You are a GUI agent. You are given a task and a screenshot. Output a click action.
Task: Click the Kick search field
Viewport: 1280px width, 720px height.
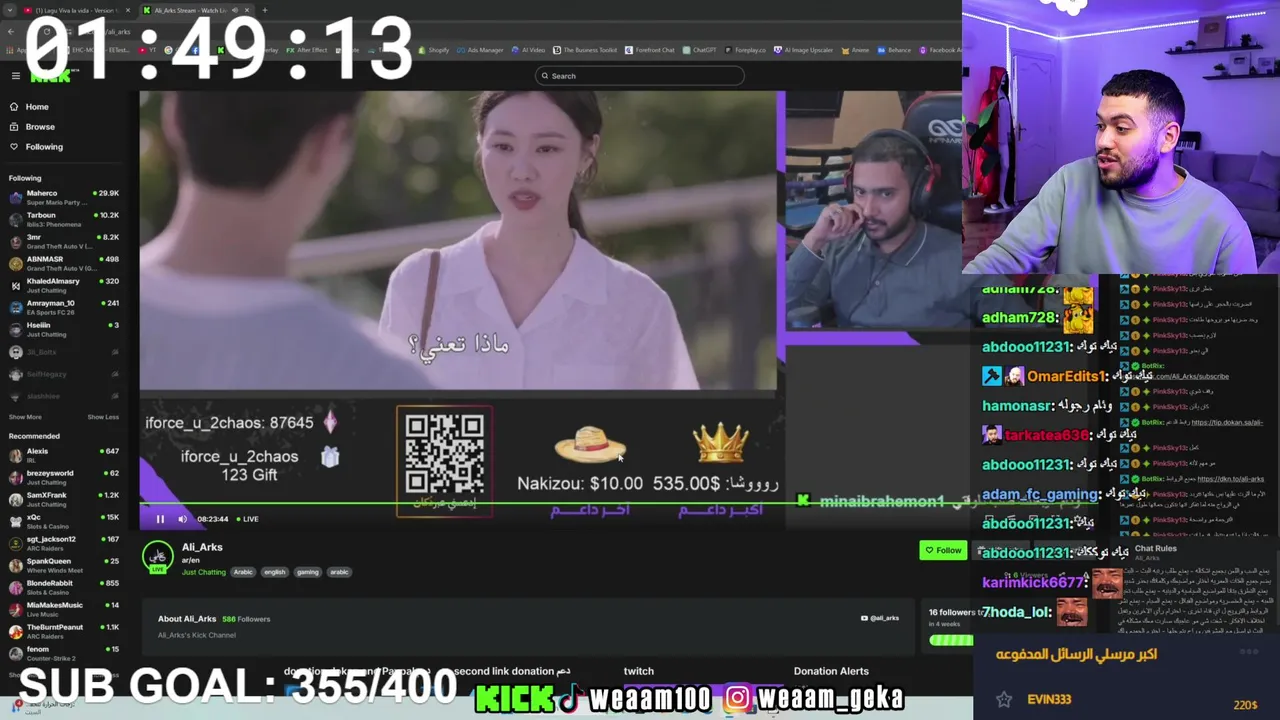click(640, 76)
